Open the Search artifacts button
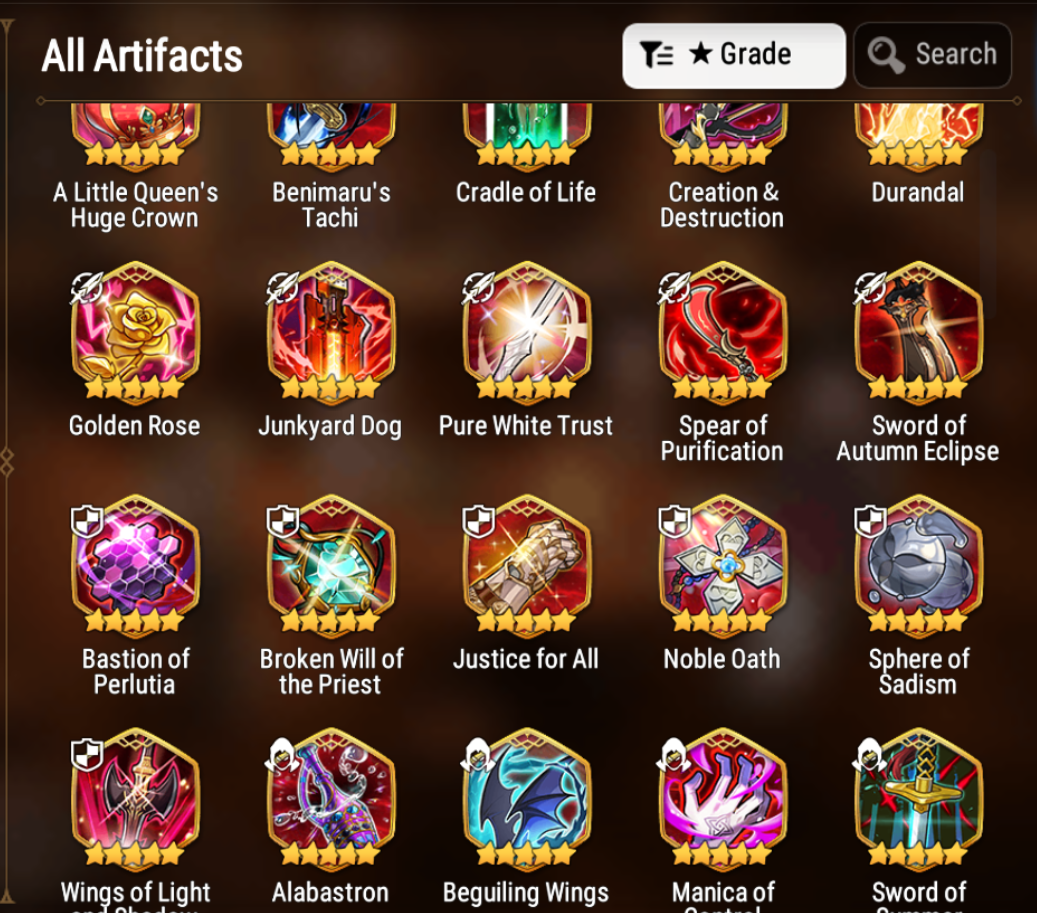The width and height of the screenshot is (1037, 913). pyautogui.click(x=933, y=56)
